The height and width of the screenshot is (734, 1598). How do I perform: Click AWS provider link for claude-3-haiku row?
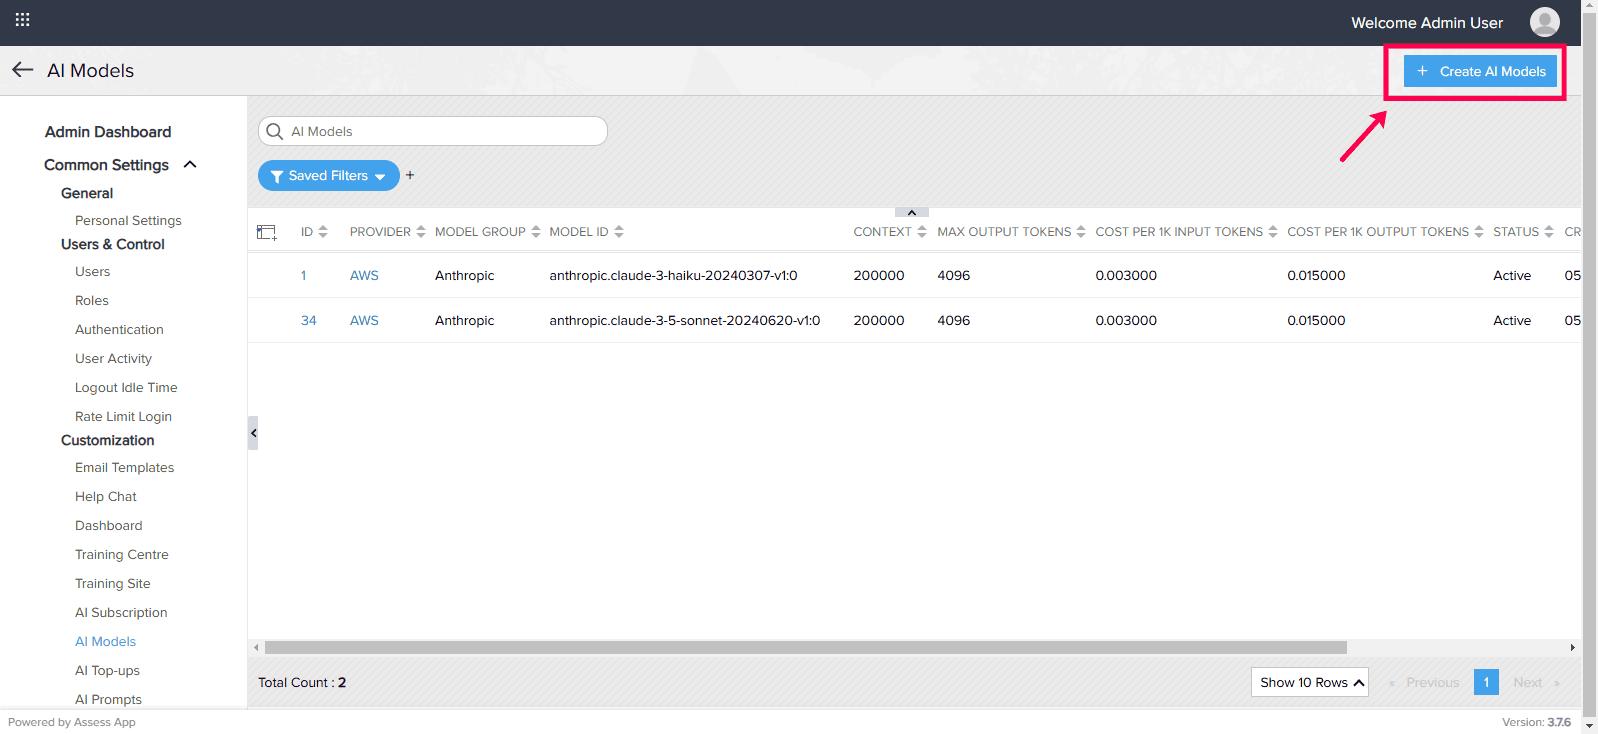pos(364,276)
